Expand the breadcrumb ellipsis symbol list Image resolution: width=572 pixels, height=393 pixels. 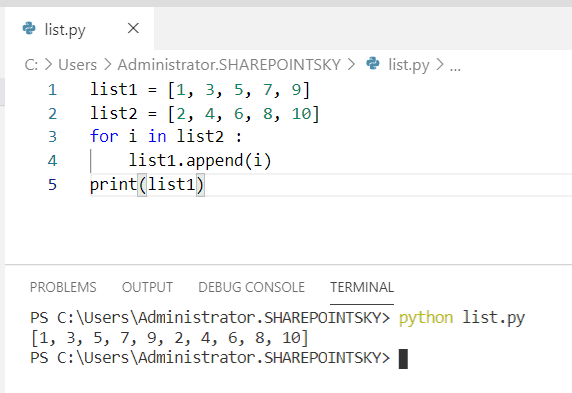(x=455, y=68)
